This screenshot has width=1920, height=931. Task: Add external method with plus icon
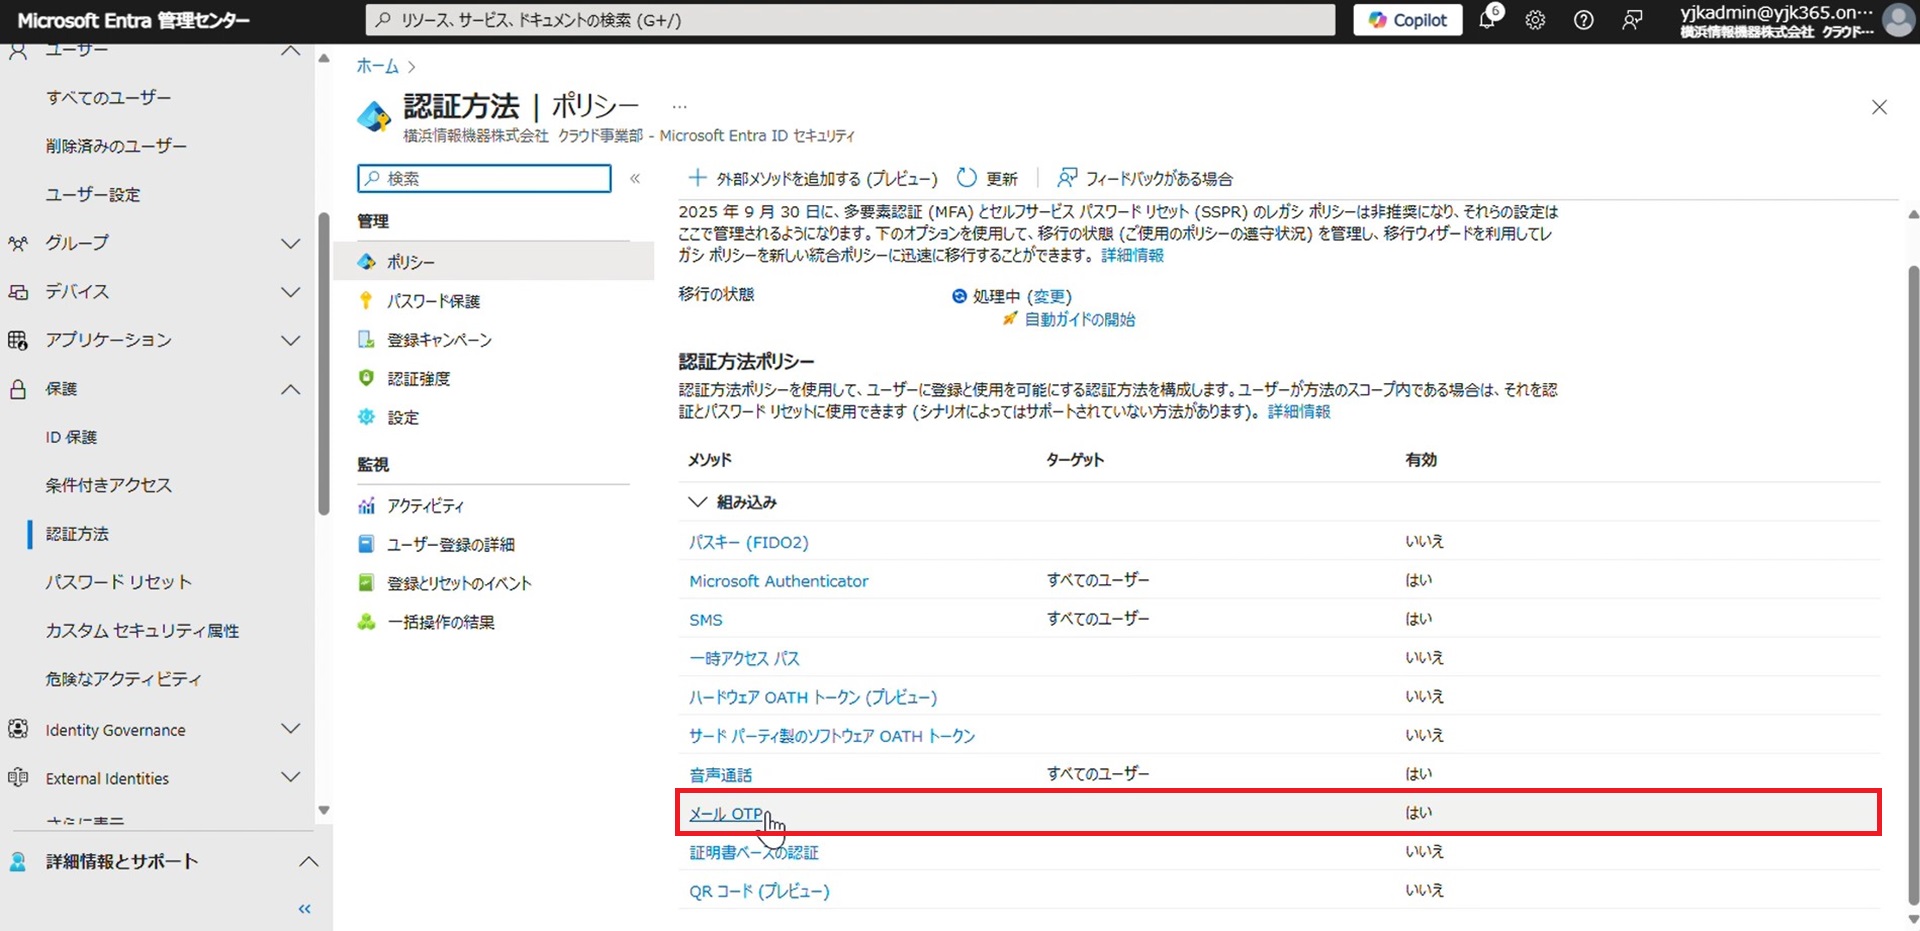(x=697, y=178)
